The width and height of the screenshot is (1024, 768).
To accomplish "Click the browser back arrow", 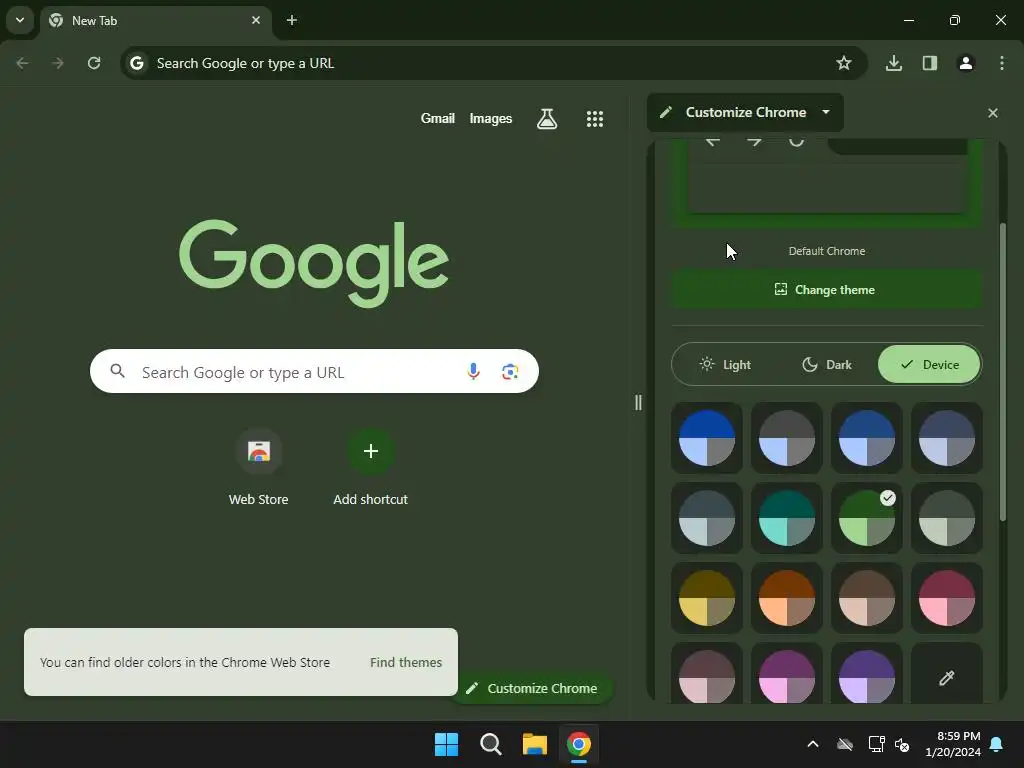I will click(22, 63).
